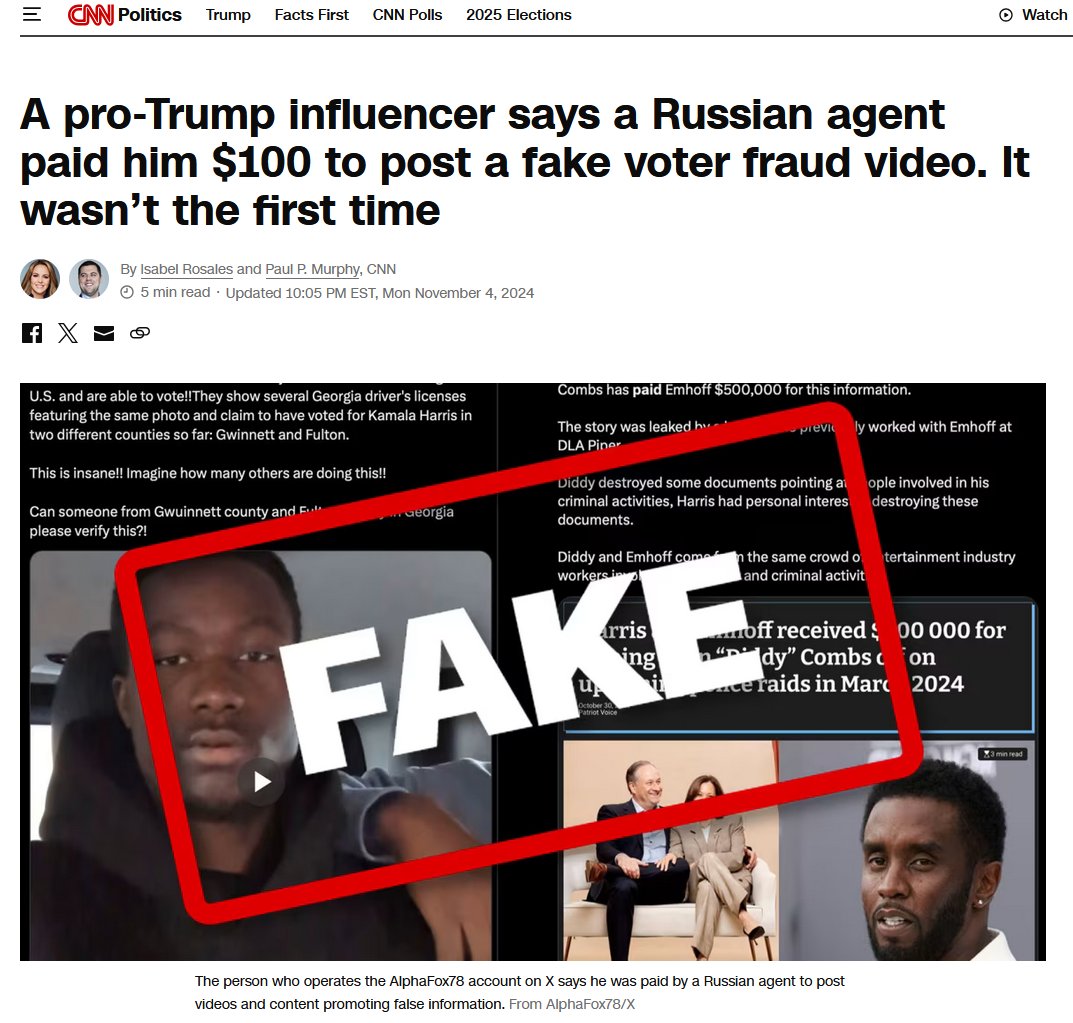This screenshot has width=1073, height=1023.
Task: Open Isabel Rosales author profile
Action: tap(187, 270)
